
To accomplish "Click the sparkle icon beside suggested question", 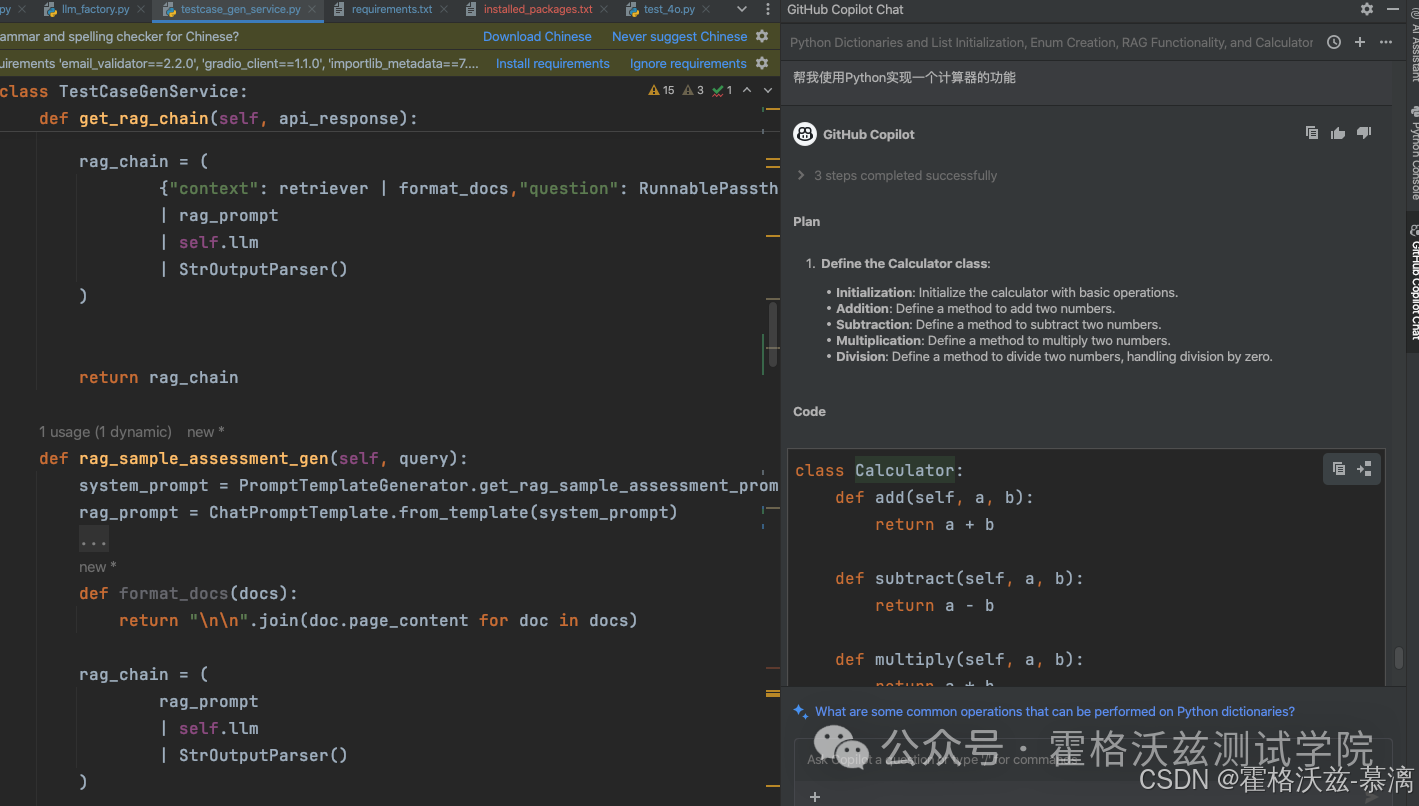I will coord(801,712).
